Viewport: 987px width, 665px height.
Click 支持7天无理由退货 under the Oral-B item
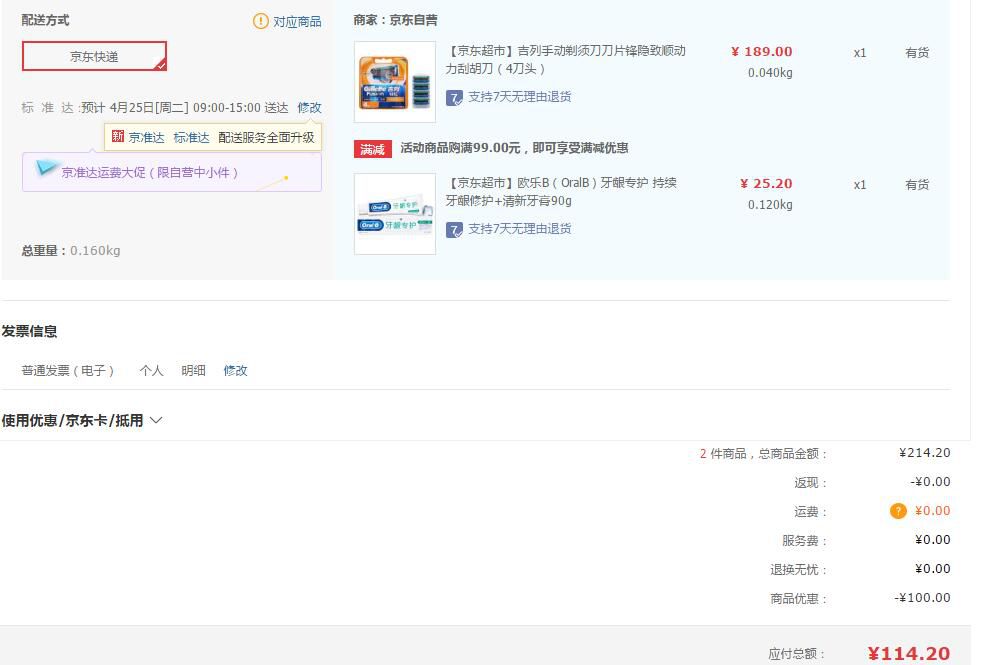pos(519,229)
